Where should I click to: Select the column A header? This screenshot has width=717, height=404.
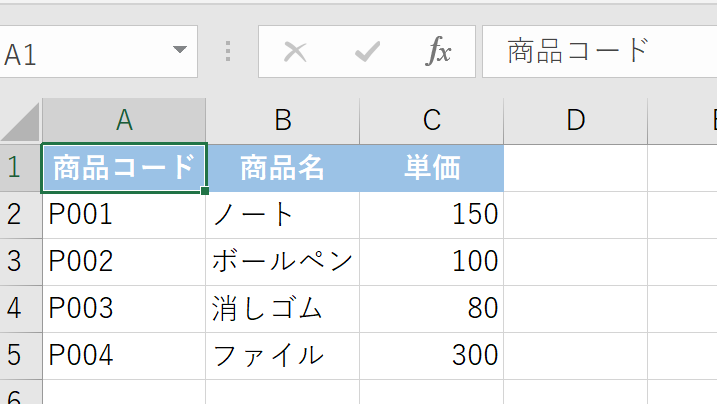pyautogui.click(x=124, y=121)
